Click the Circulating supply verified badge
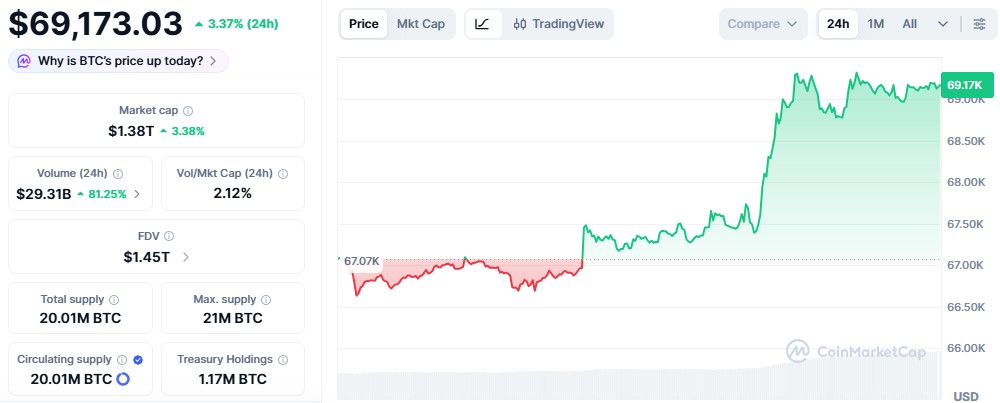Viewport: 1000px width, 403px height. [138, 359]
